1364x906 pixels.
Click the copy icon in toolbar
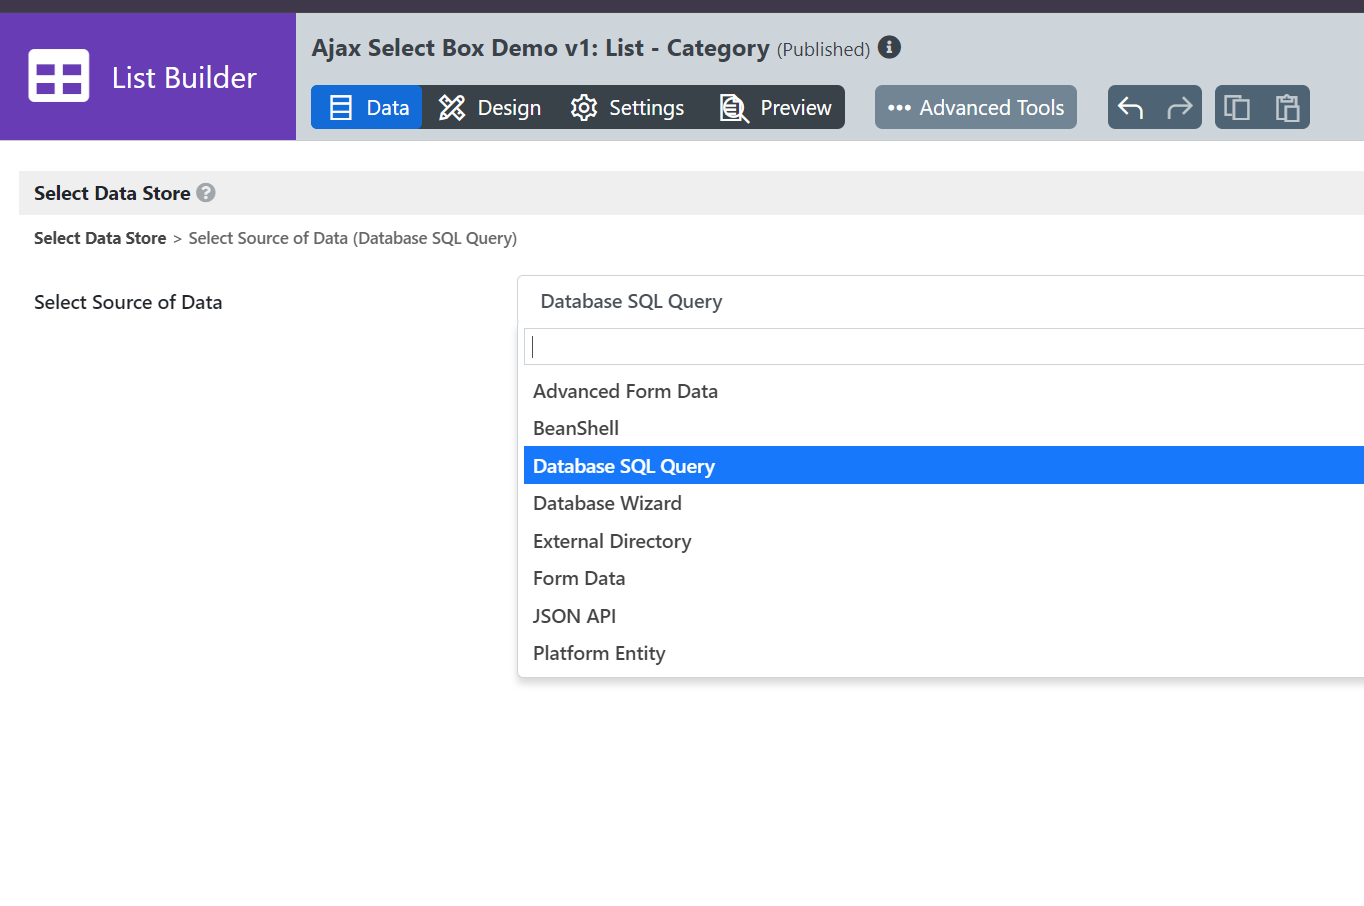coord(1237,107)
